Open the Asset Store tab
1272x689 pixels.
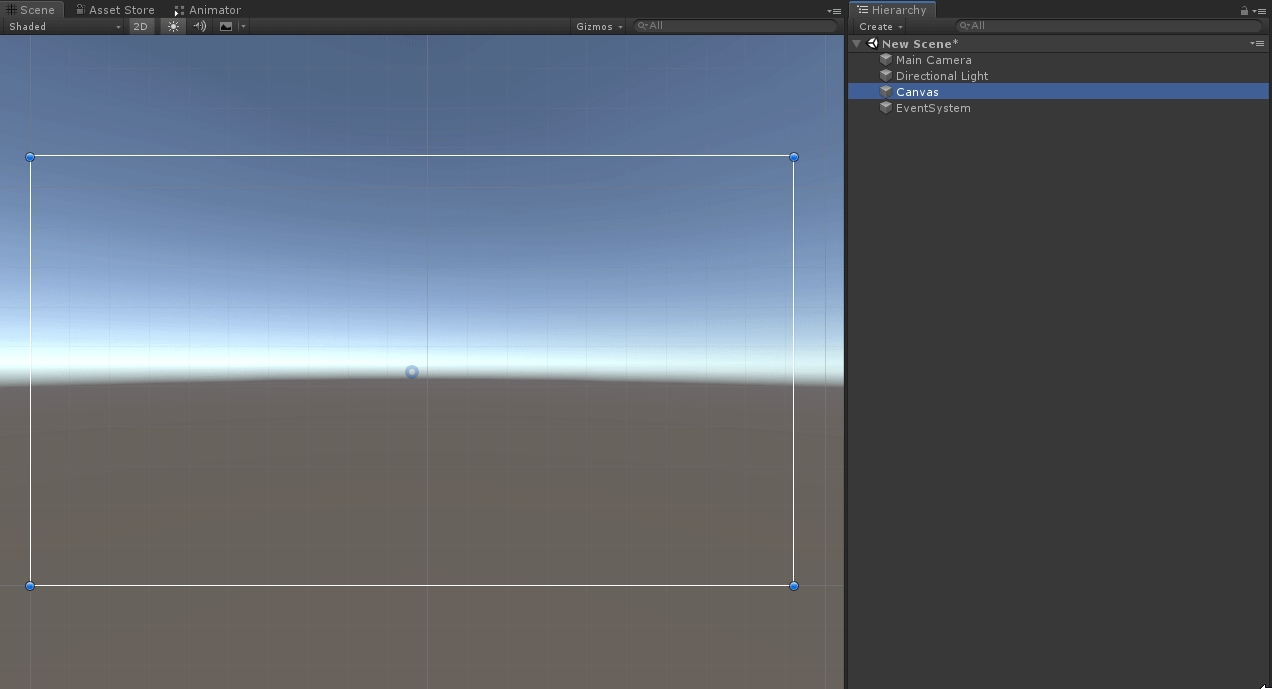point(115,10)
